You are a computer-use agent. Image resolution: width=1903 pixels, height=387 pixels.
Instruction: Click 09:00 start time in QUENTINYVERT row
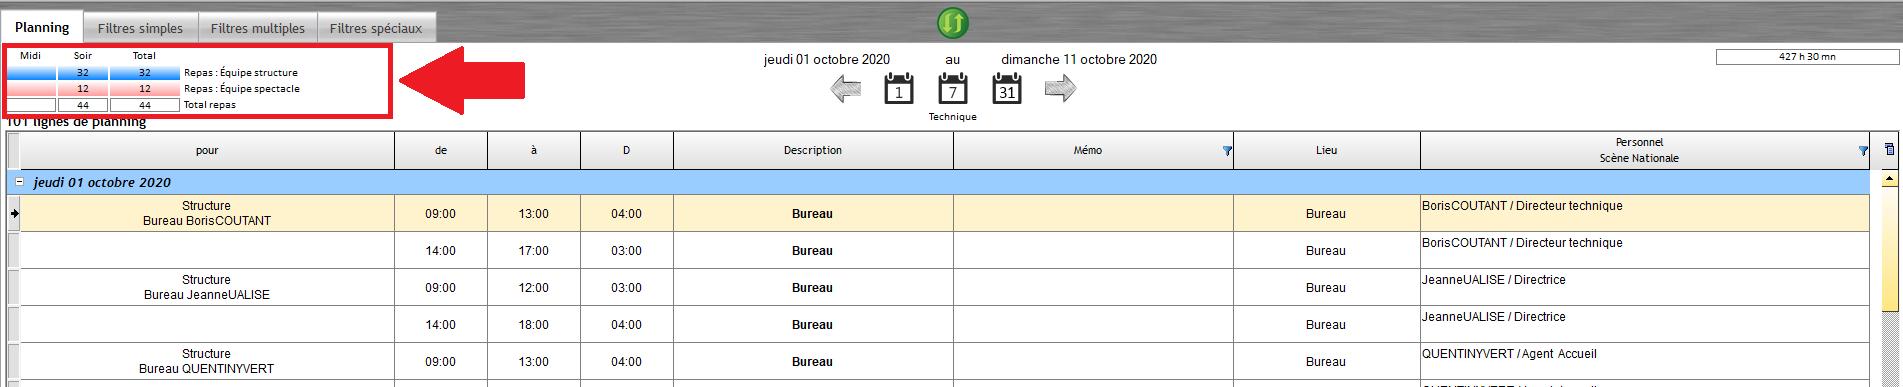[441, 361]
